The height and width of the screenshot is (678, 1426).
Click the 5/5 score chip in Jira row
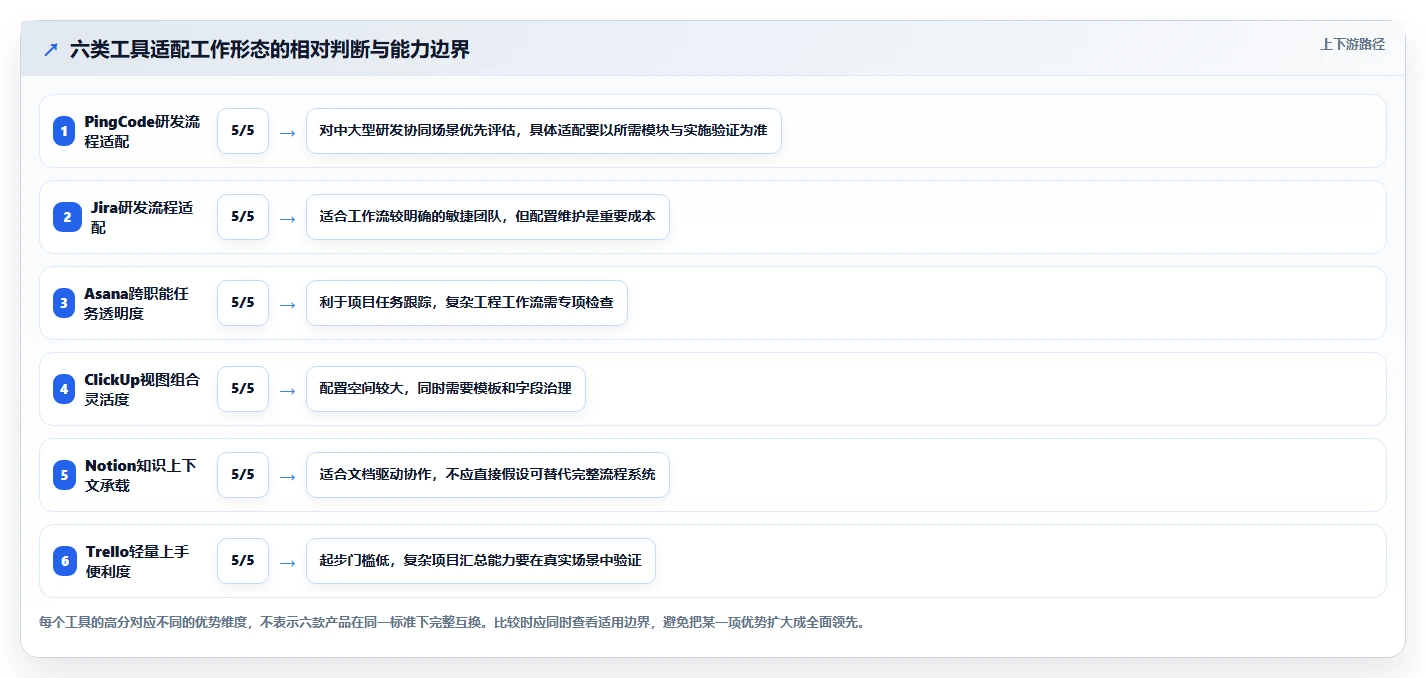243,217
